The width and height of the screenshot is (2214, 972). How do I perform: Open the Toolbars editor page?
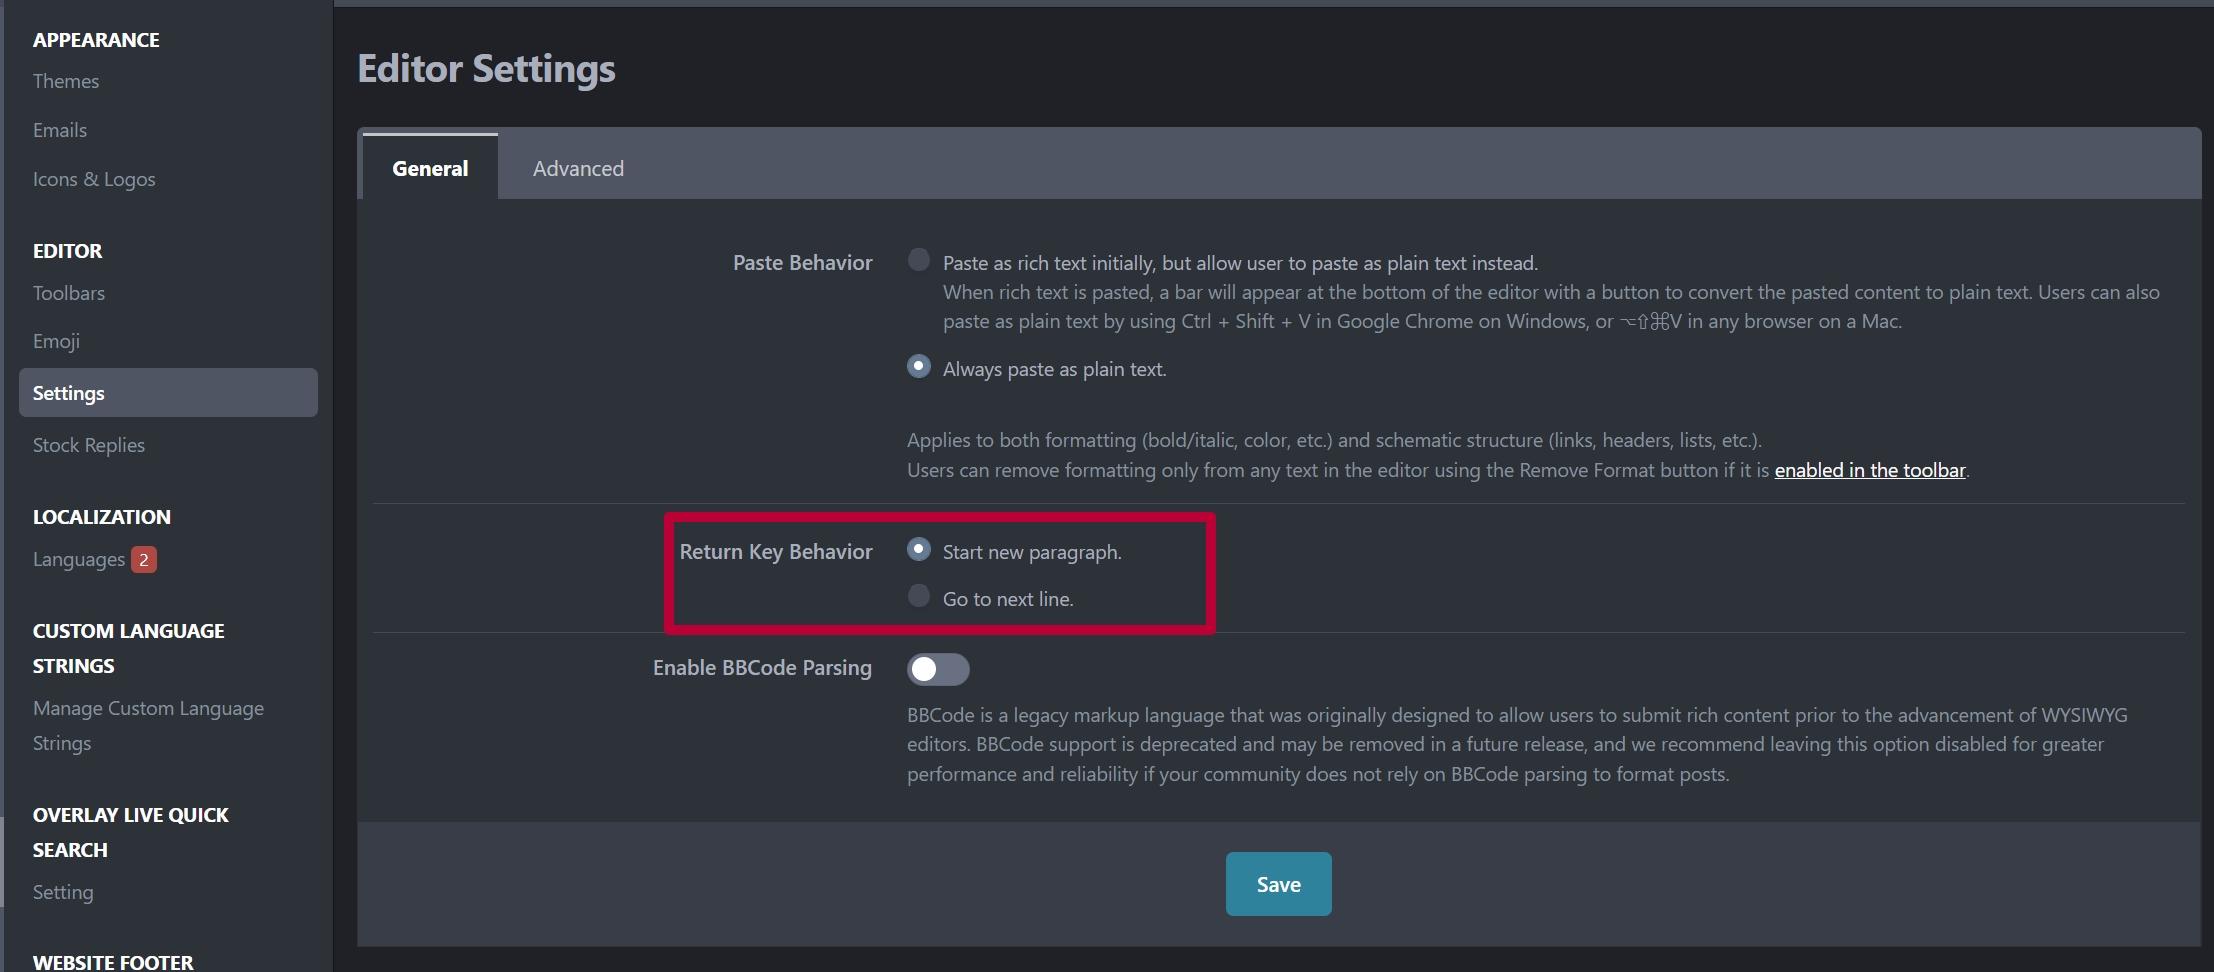click(x=69, y=293)
